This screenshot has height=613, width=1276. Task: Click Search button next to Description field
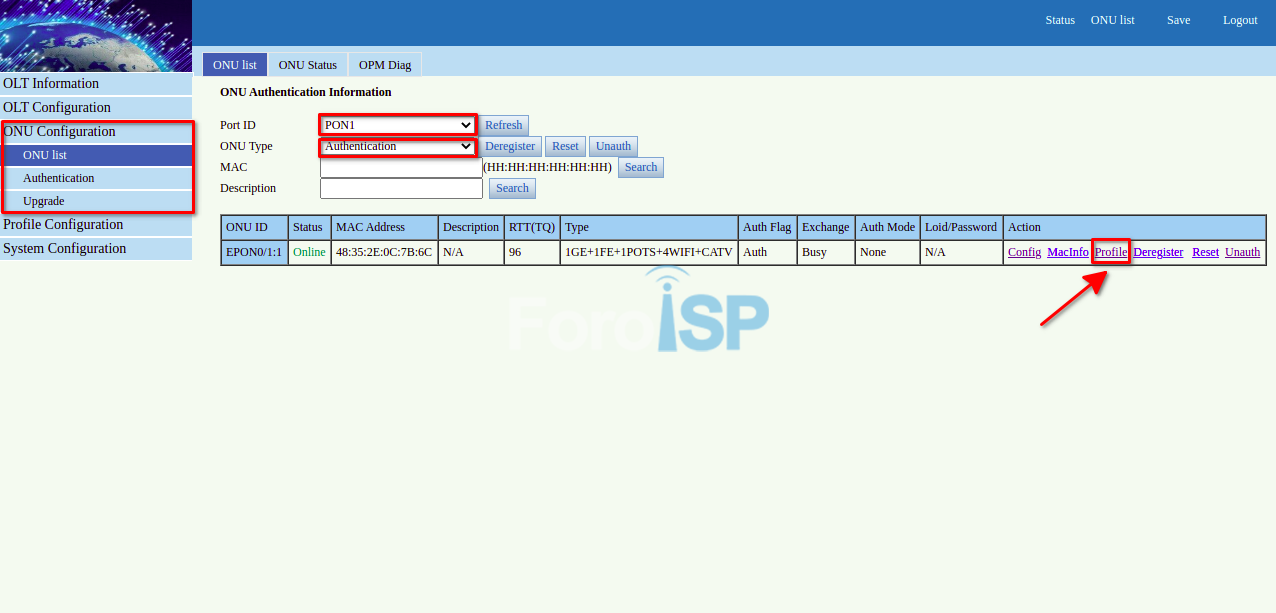(512, 188)
